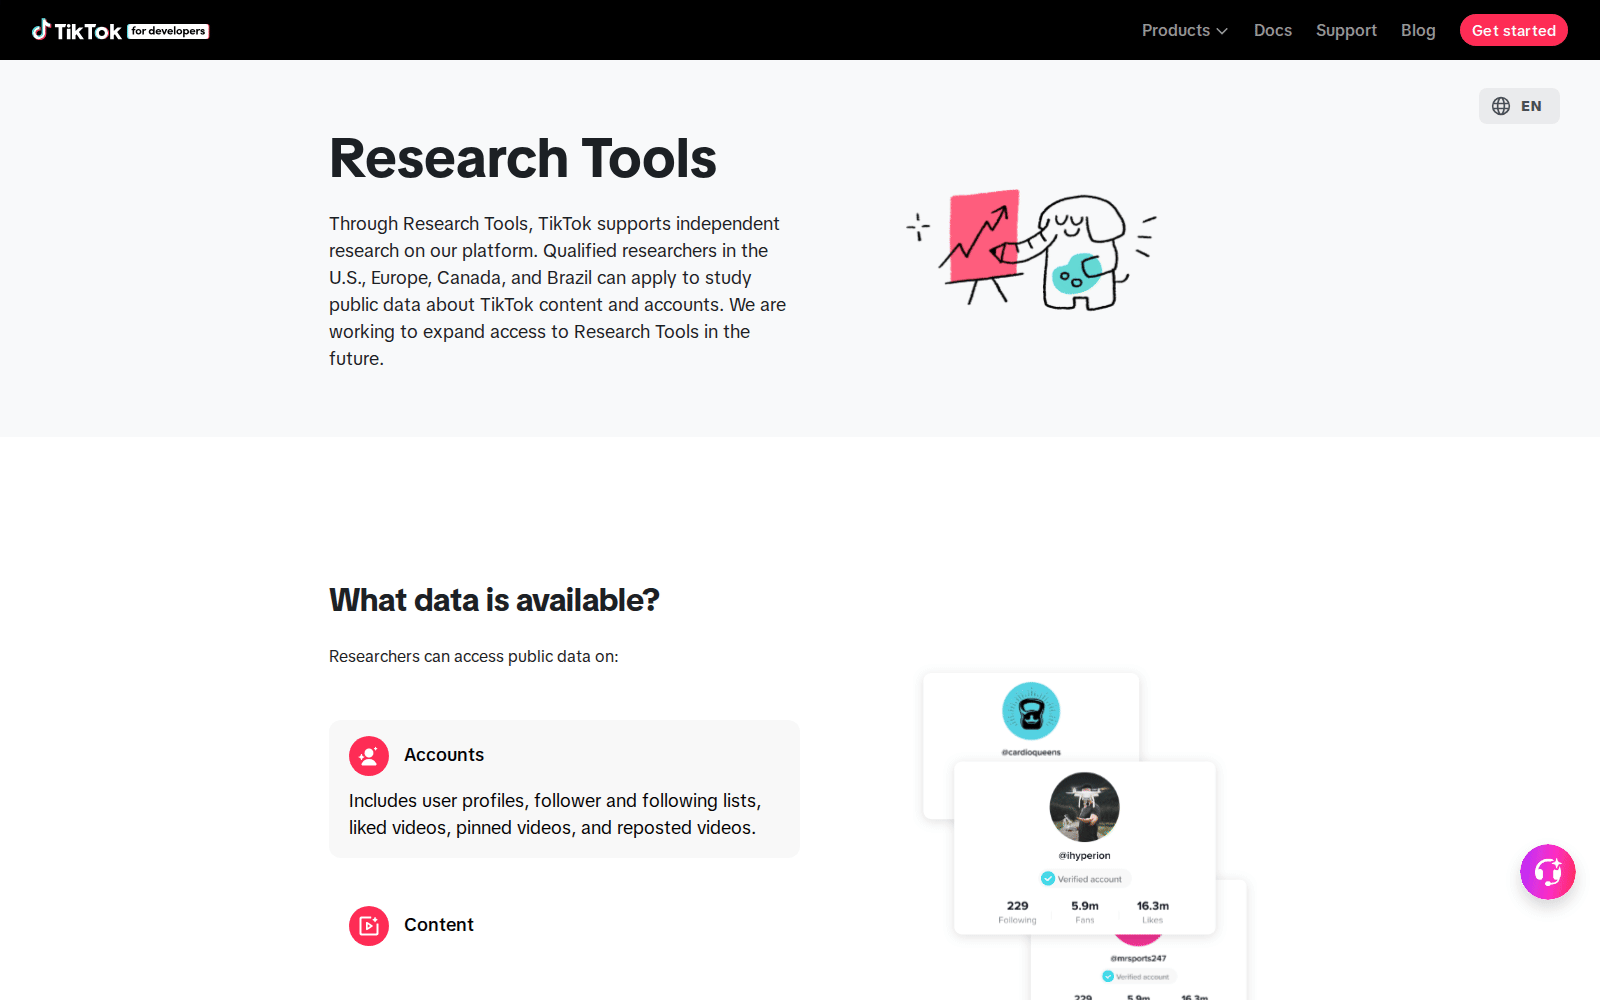Click the 16.3m Likes stat on @ihyperion card
Viewport: 1600px width, 1000px height.
(x=1153, y=912)
